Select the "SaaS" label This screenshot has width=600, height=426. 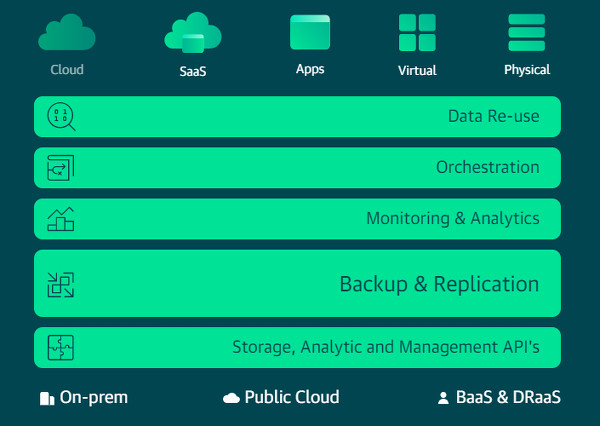pyautogui.click(x=193, y=72)
